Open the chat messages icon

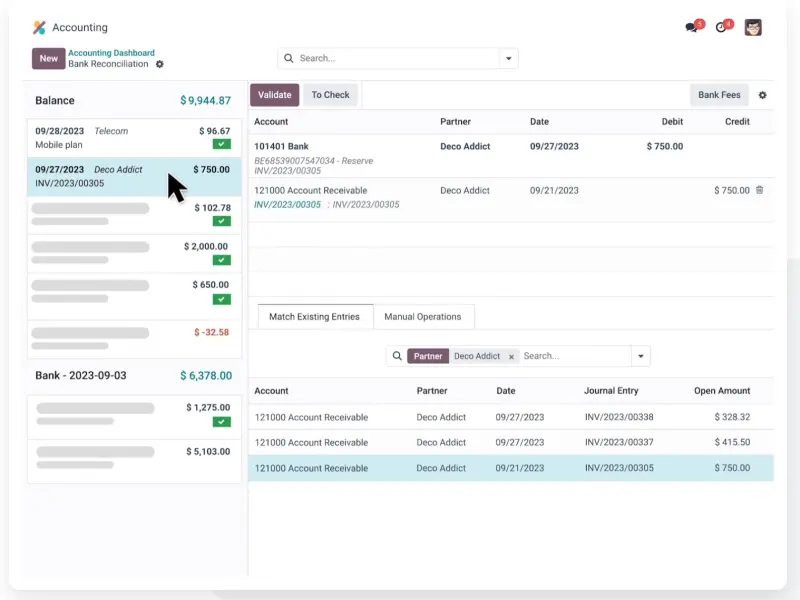[692, 27]
